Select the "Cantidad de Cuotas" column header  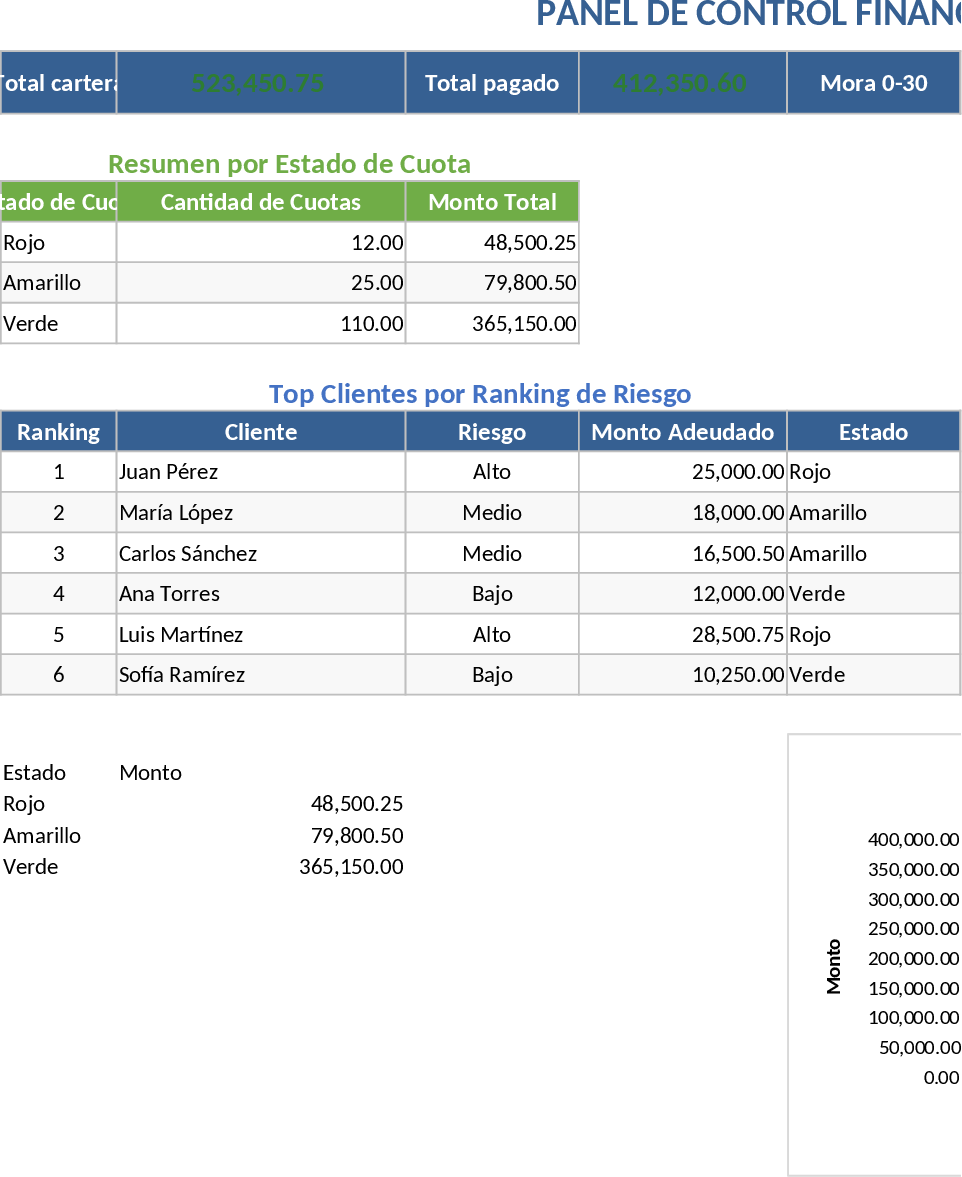(260, 202)
